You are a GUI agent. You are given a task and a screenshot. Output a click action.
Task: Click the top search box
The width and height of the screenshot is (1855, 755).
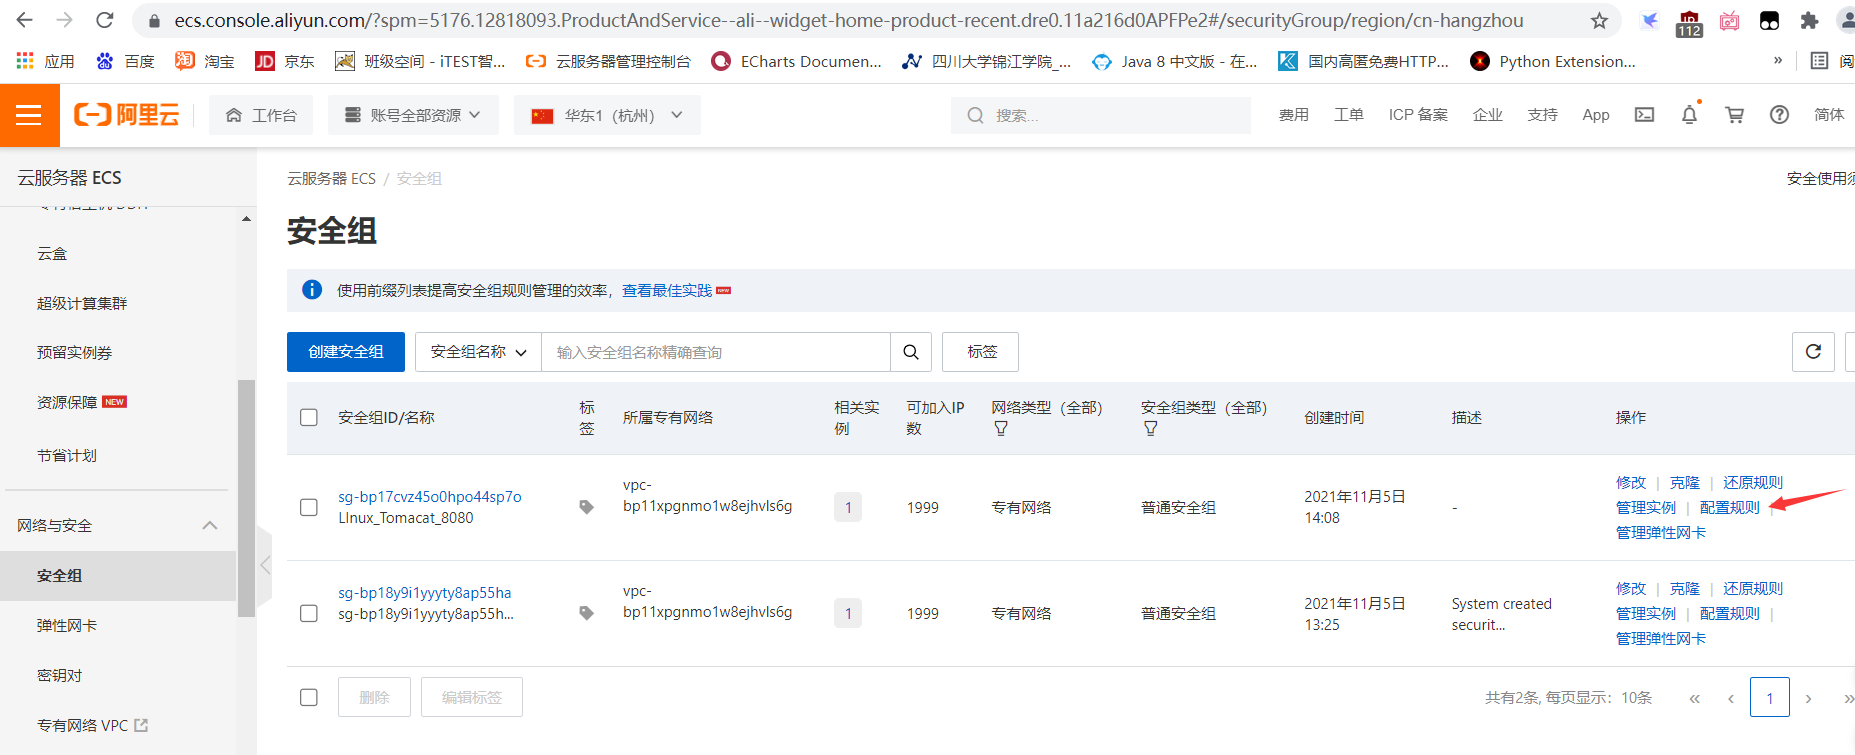(x=1101, y=115)
